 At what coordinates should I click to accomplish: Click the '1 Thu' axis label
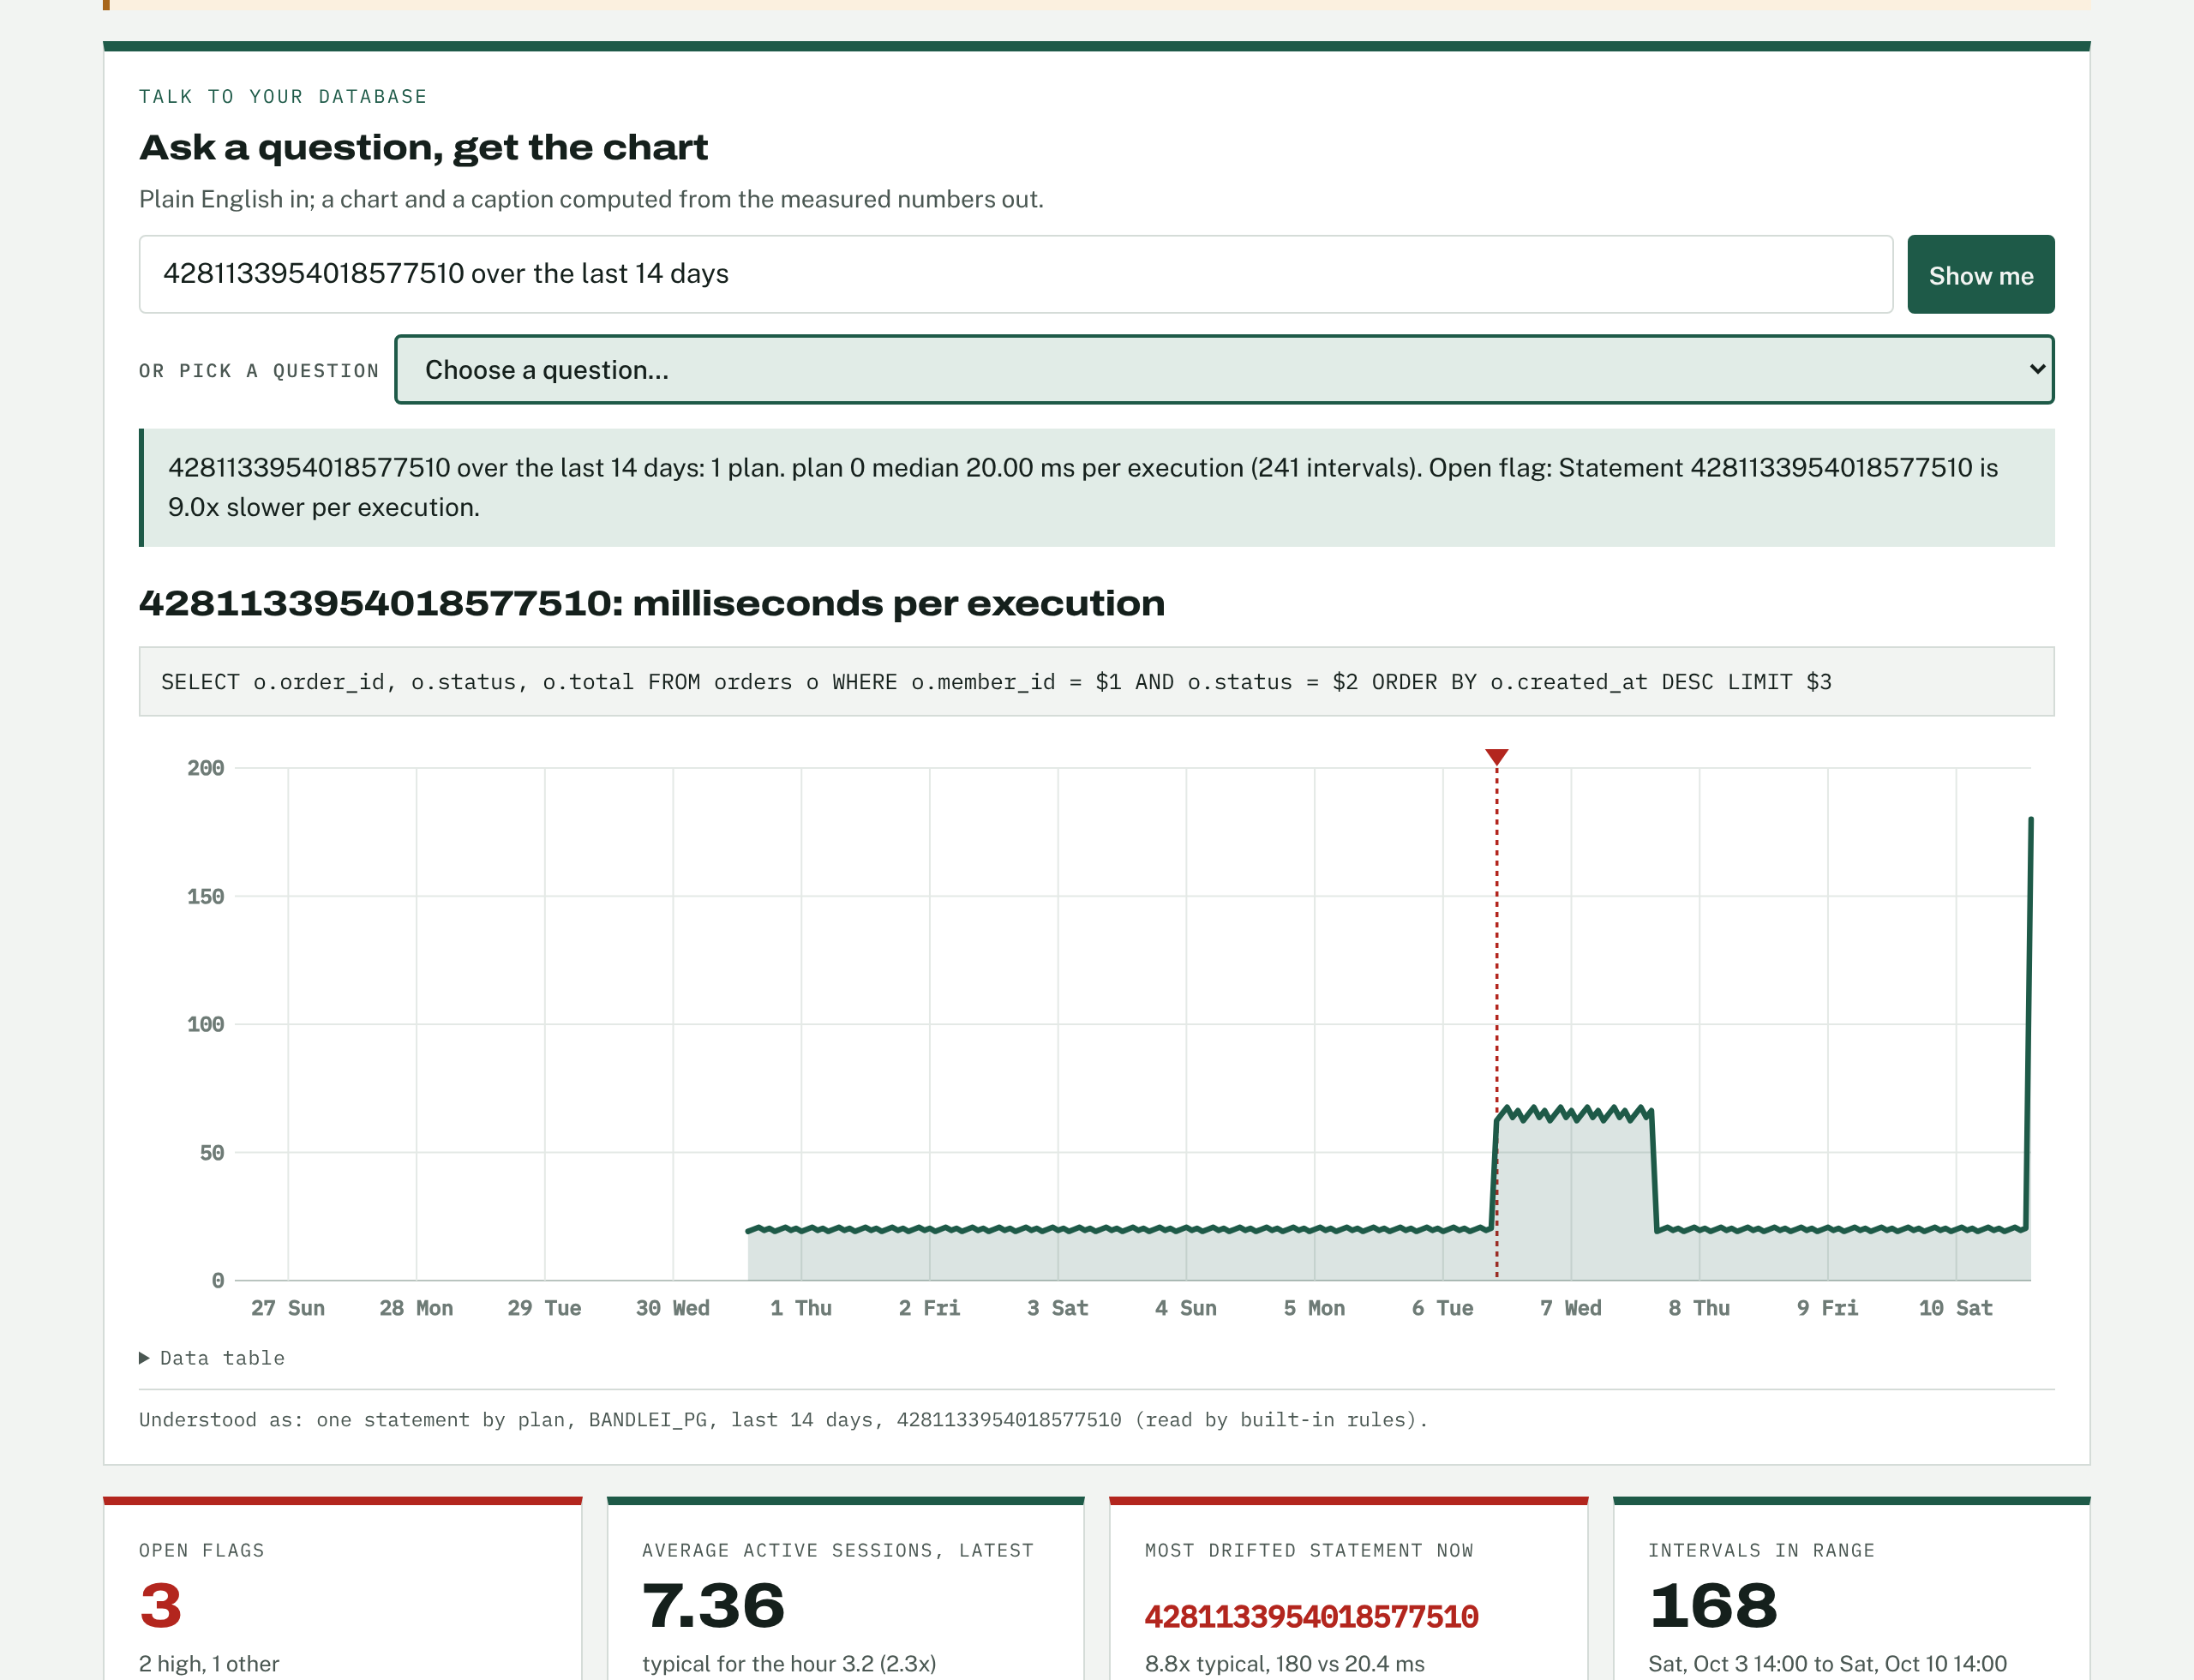point(801,1308)
